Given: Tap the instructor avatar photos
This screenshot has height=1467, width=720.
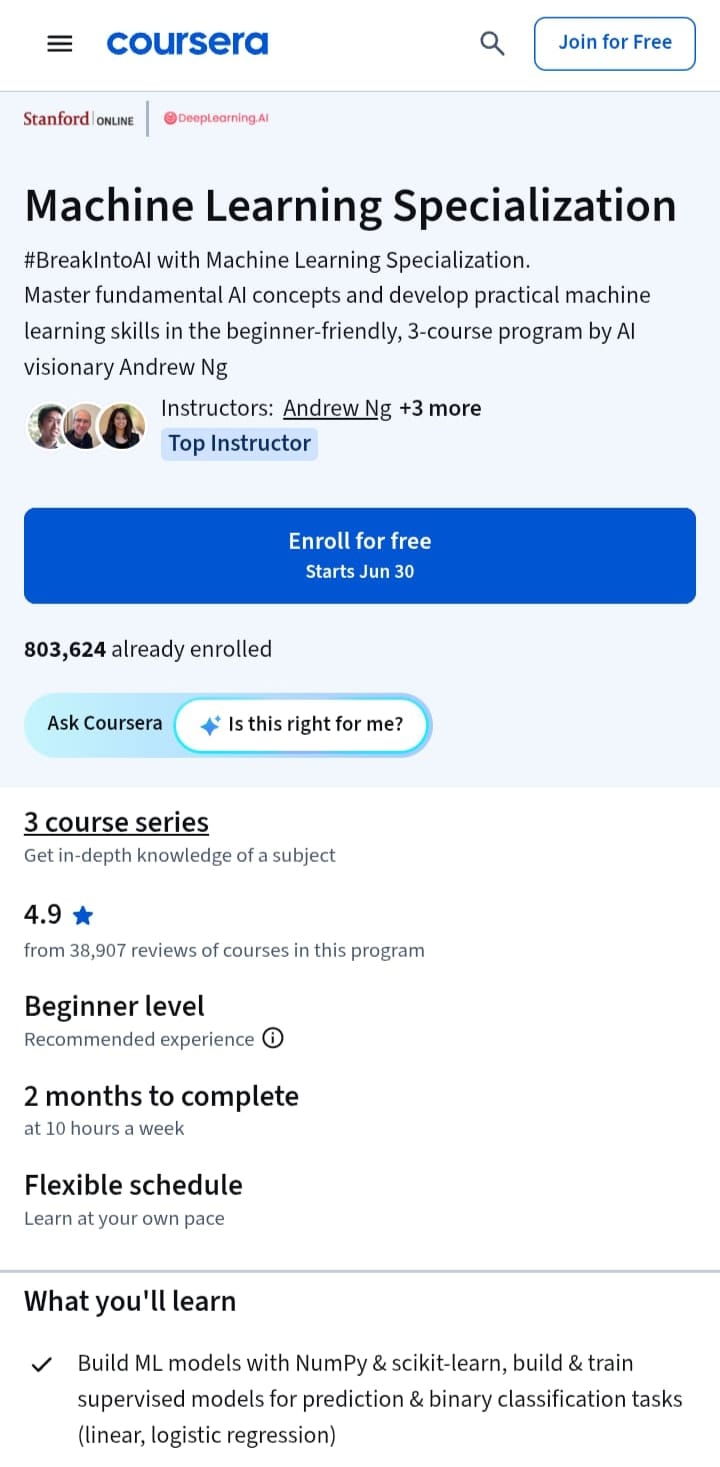Looking at the screenshot, I should [85, 427].
